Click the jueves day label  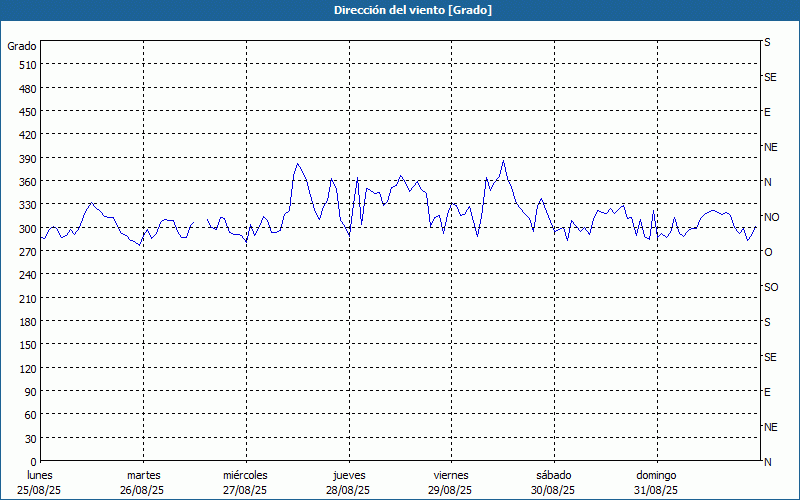[349, 475]
